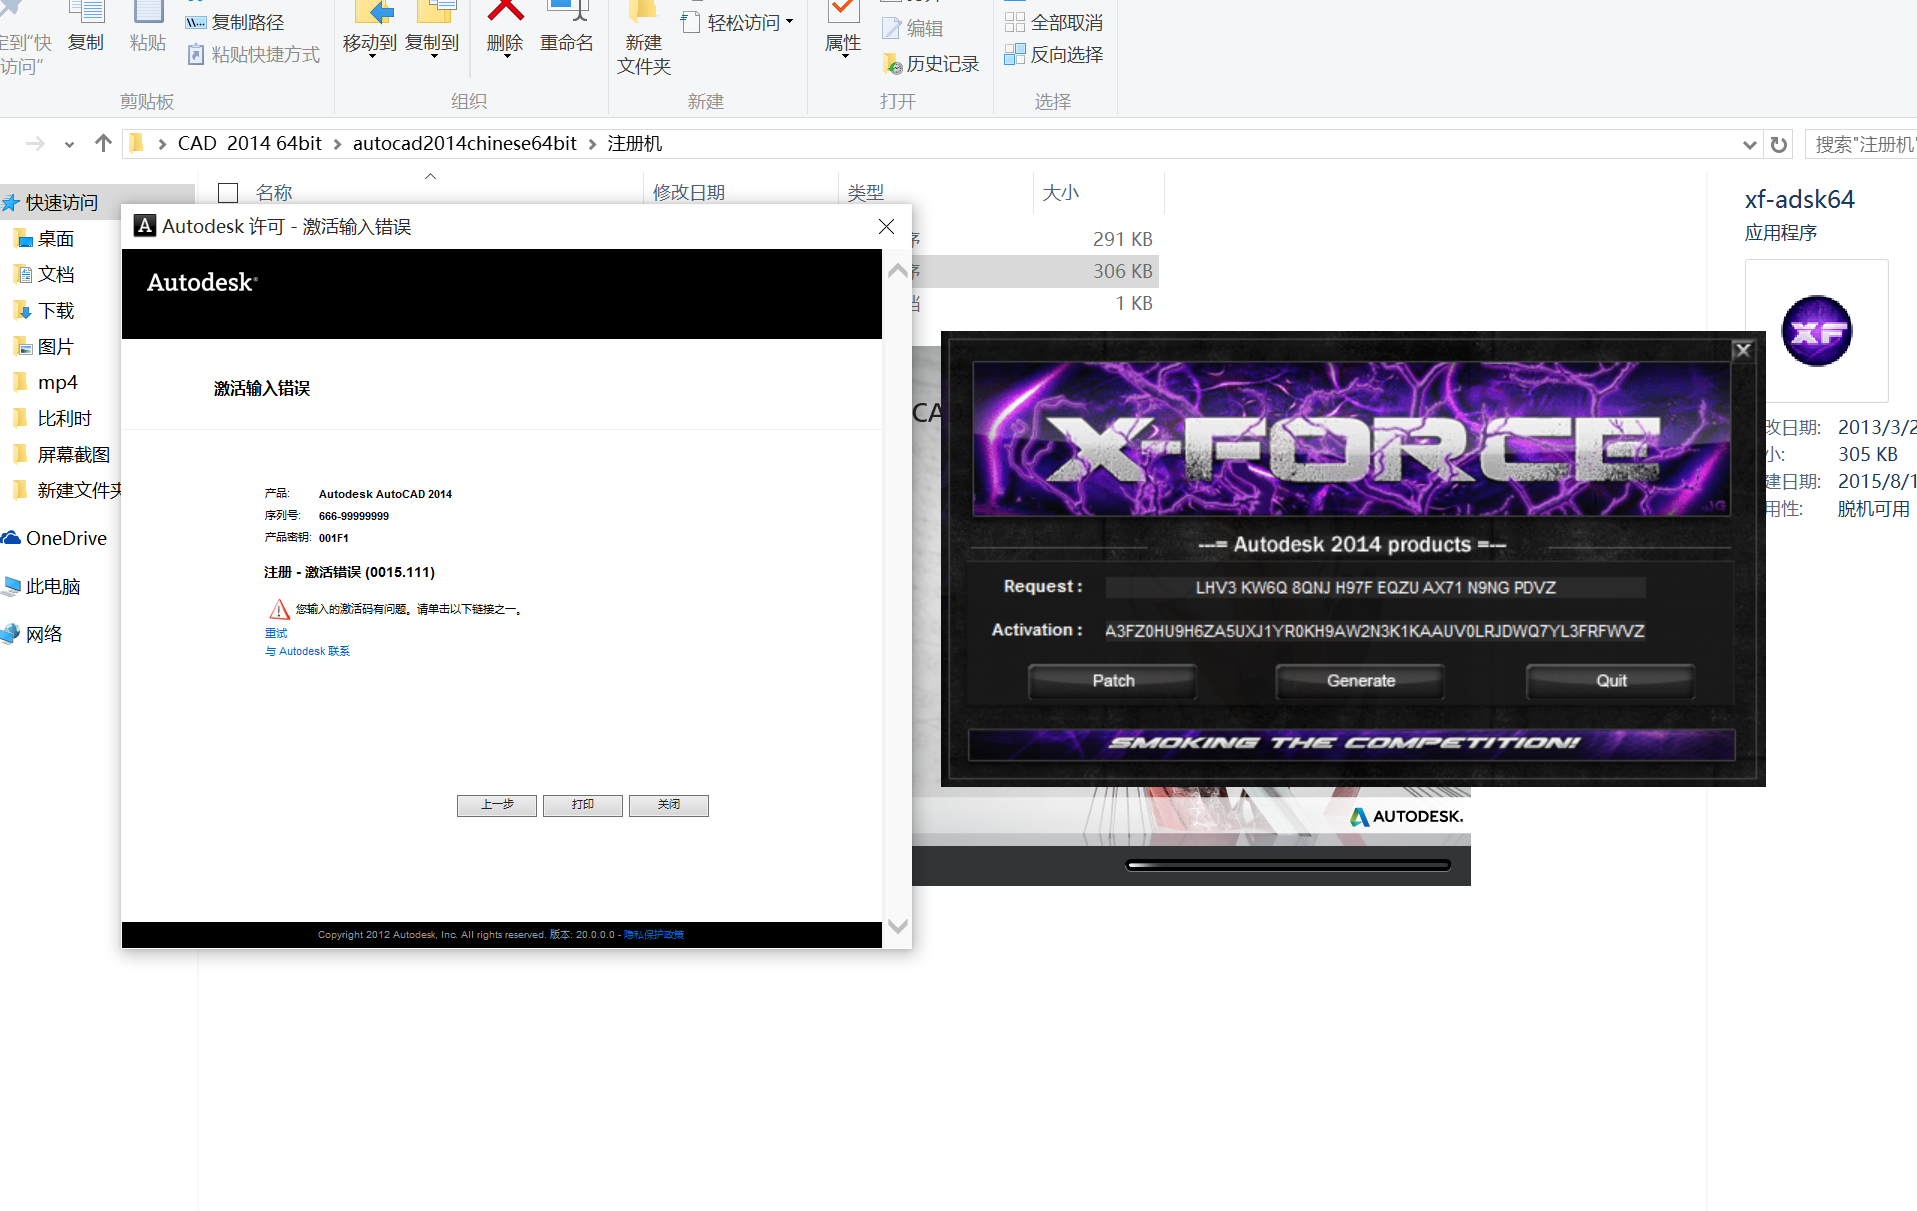The height and width of the screenshot is (1211, 1917).
Task: Click Invert selection (反向选择)
Action: click(1054, 54)
